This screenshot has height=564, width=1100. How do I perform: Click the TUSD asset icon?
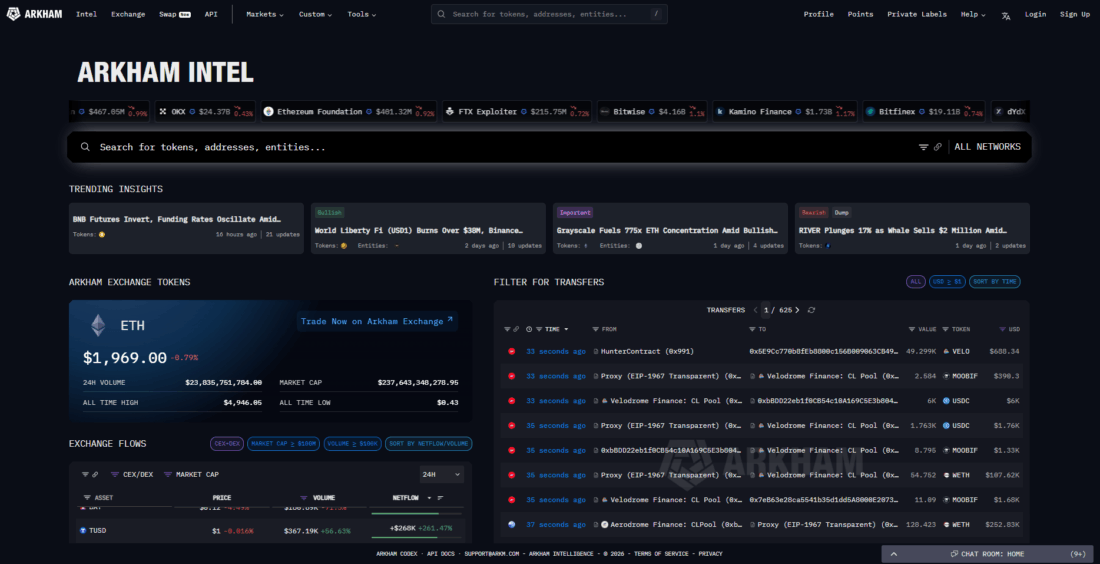(83, 530)
